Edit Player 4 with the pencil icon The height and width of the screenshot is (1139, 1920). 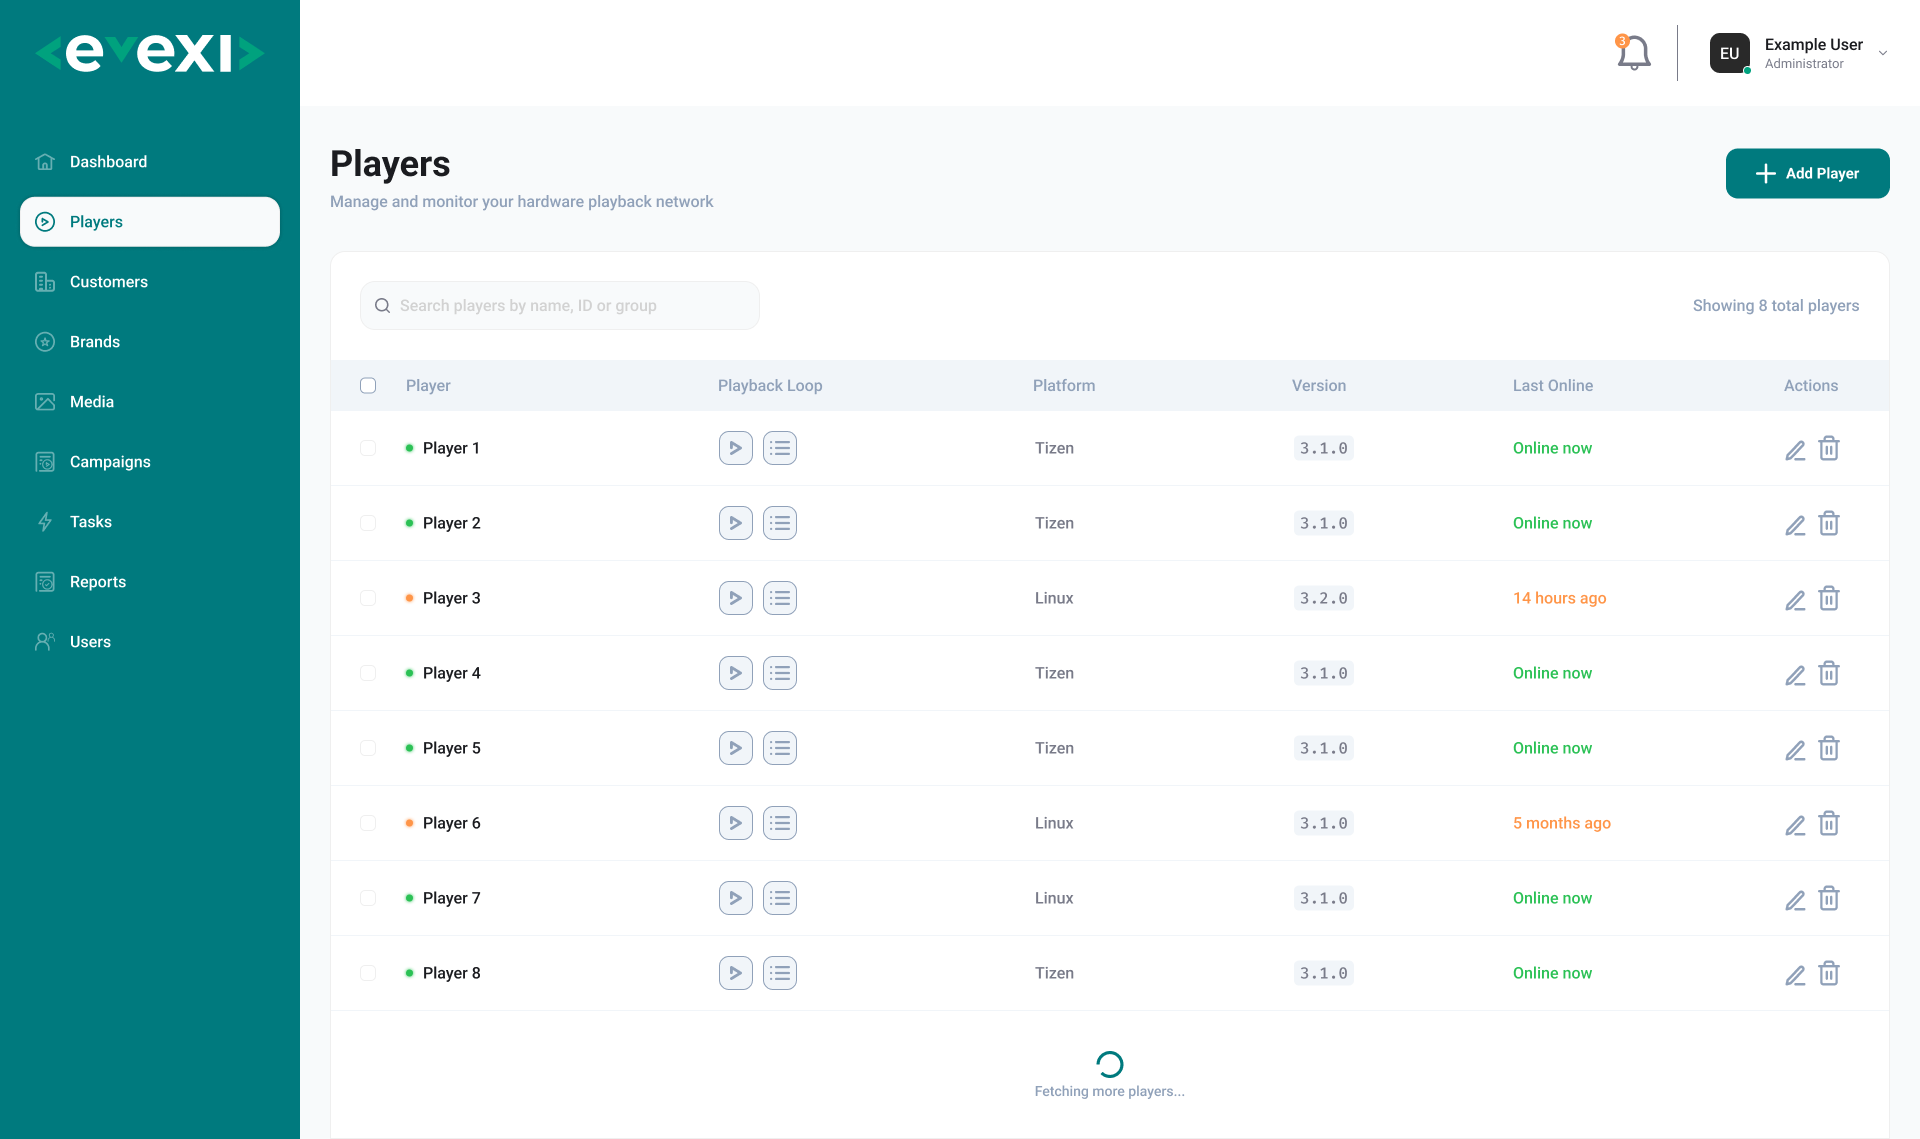(x=1795, y=674)
